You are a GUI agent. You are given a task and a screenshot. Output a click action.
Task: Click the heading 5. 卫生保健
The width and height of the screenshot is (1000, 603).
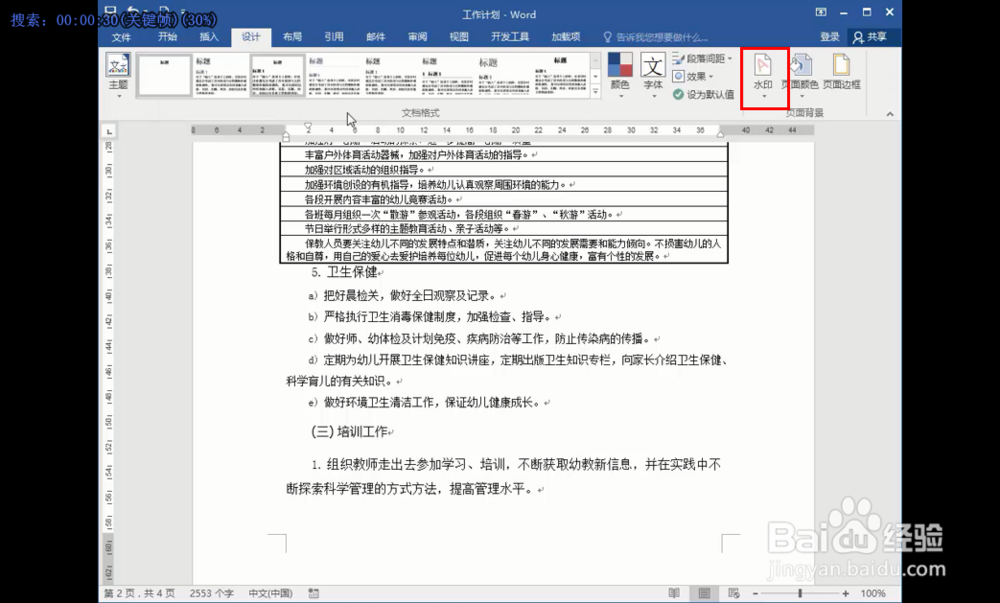tap(344, 272)
